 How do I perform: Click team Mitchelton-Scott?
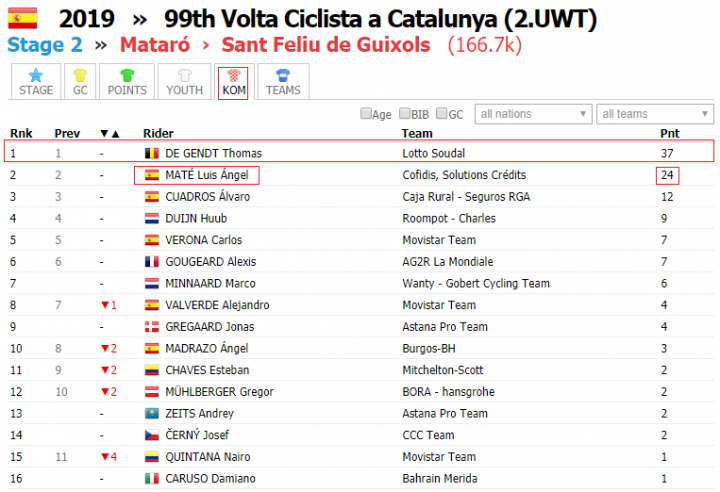pyautogui.click(x=443, y=370)
